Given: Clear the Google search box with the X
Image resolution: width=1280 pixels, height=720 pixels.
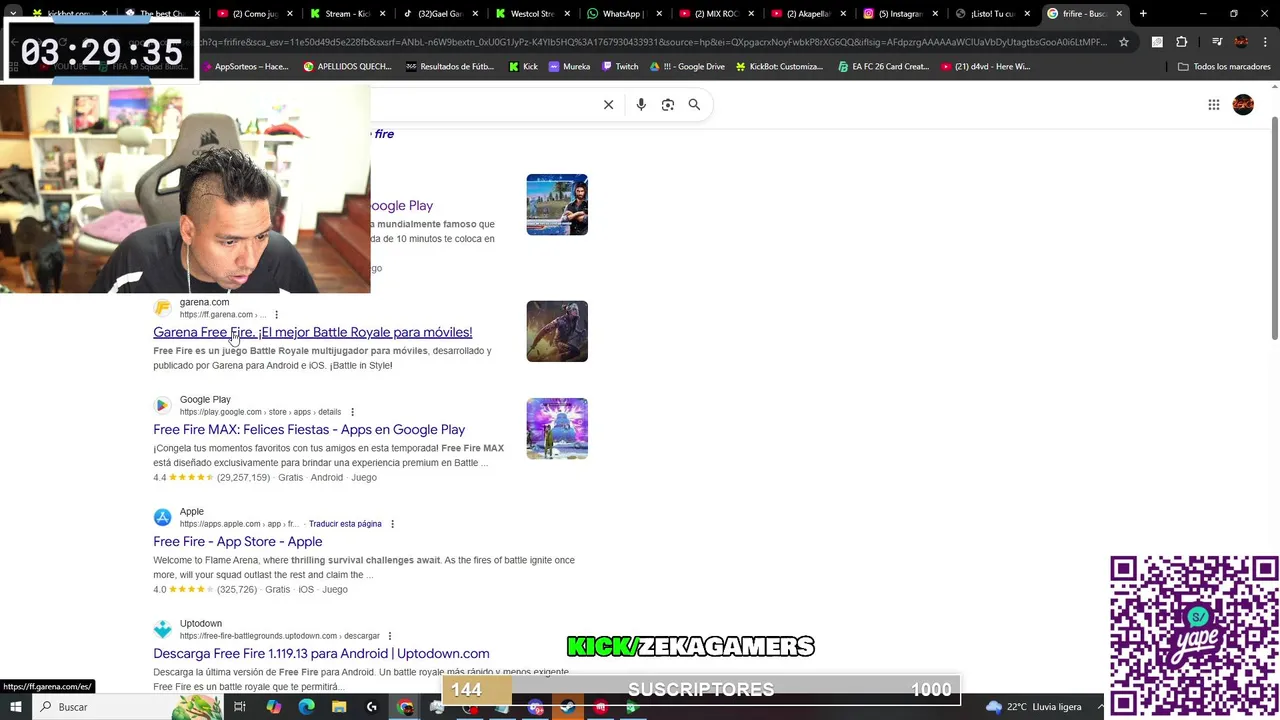Looking at the screenshot, I should pyautogui.click(x=608, y=104).
